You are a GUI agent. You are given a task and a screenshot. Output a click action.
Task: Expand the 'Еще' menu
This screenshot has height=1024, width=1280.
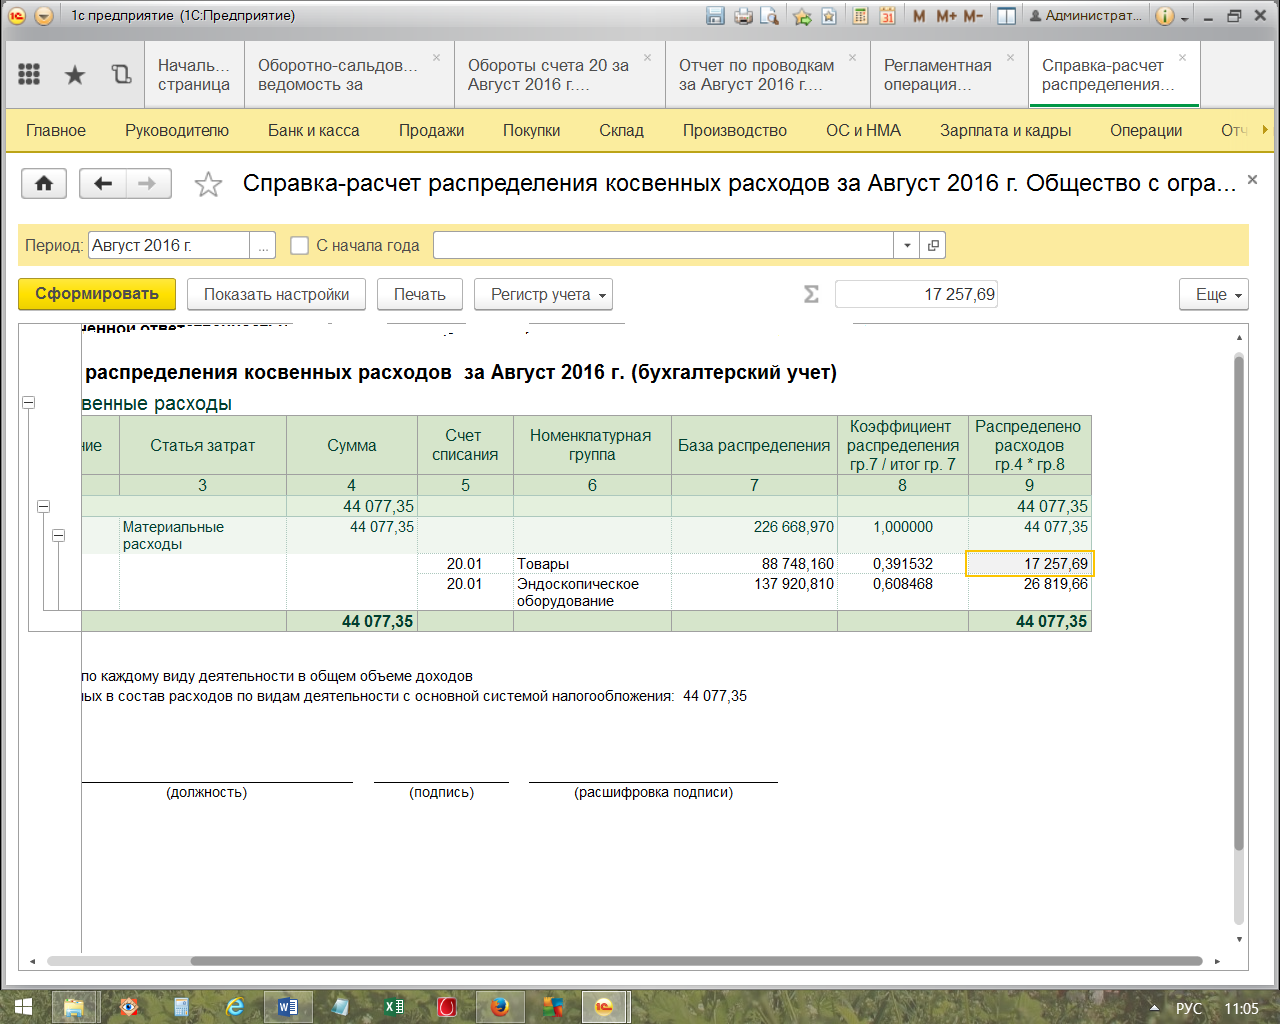pyautogui.click(x=1213, y=294)
